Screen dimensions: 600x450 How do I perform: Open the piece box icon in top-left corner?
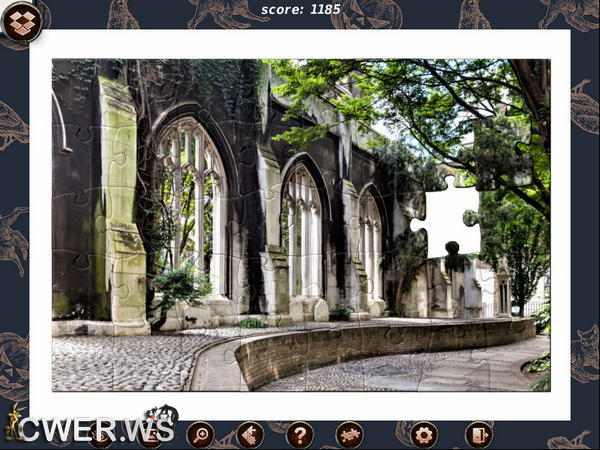click(22, 22)
